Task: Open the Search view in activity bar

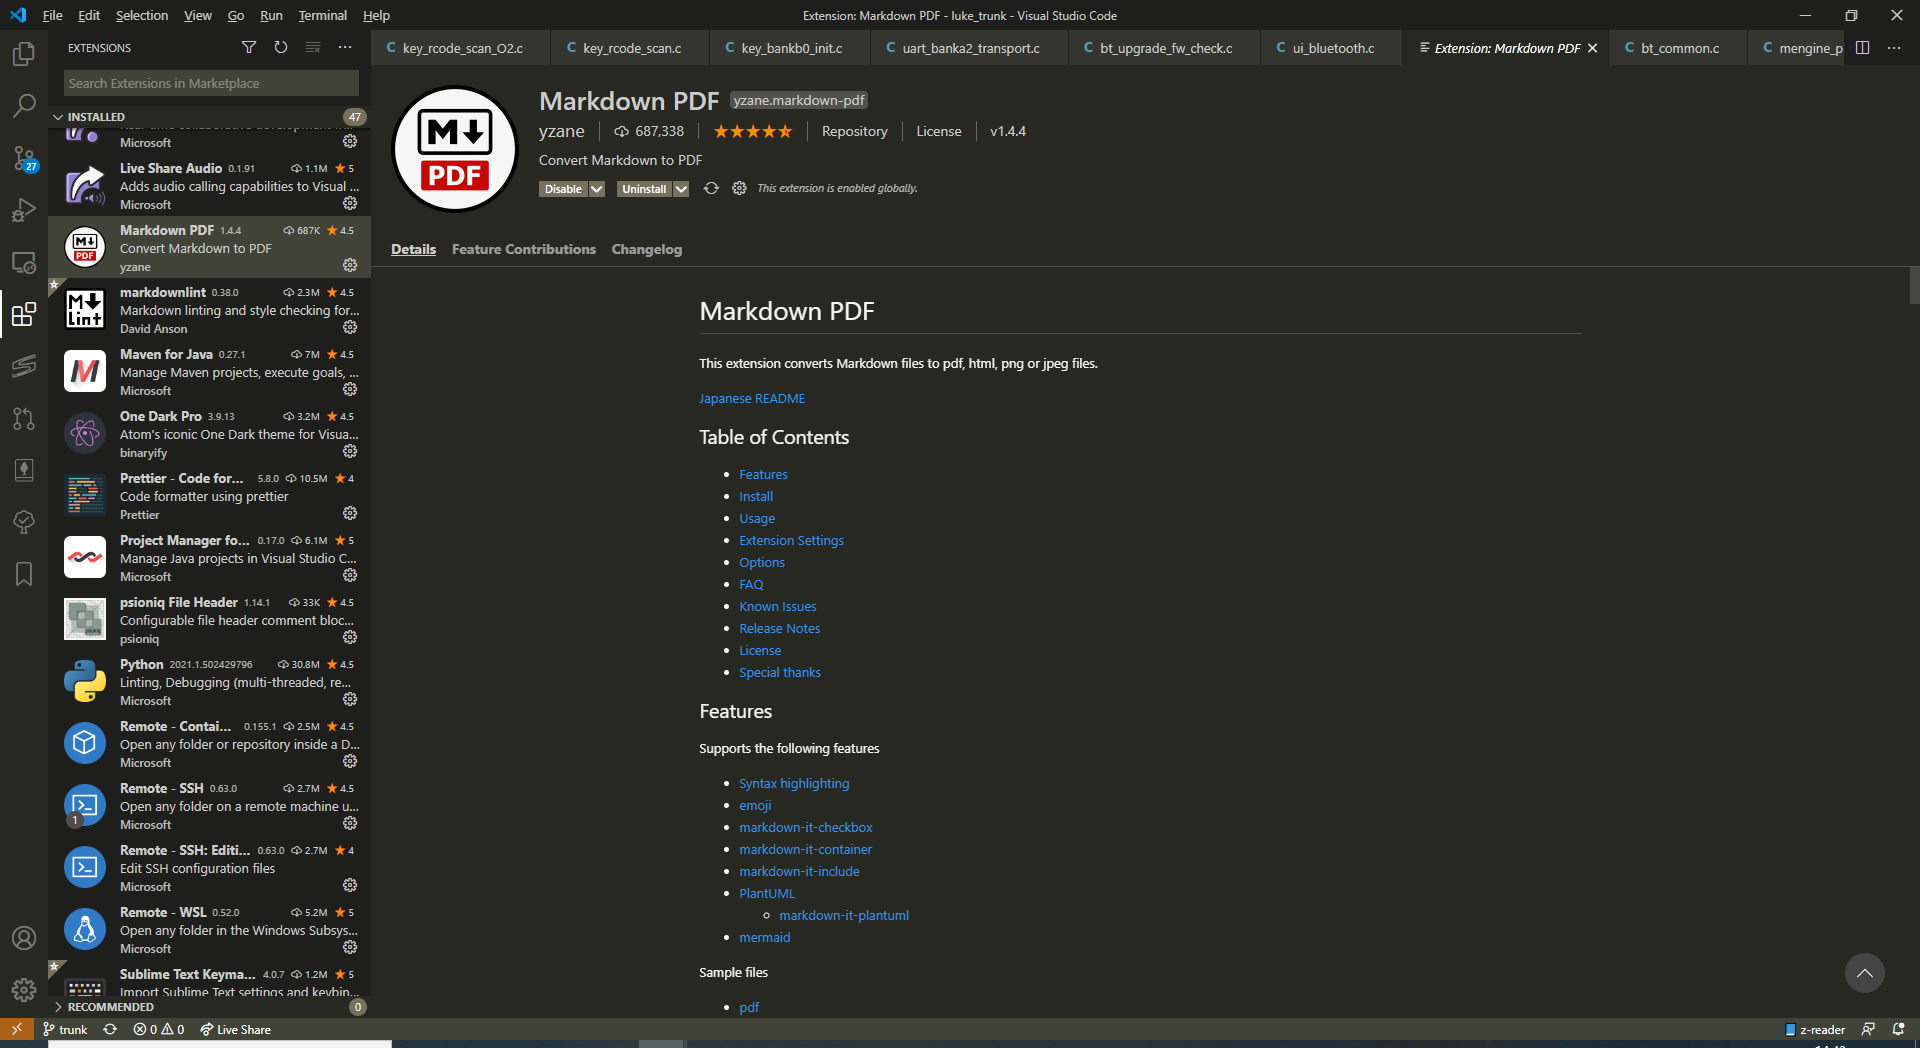Action: [24, 105]
